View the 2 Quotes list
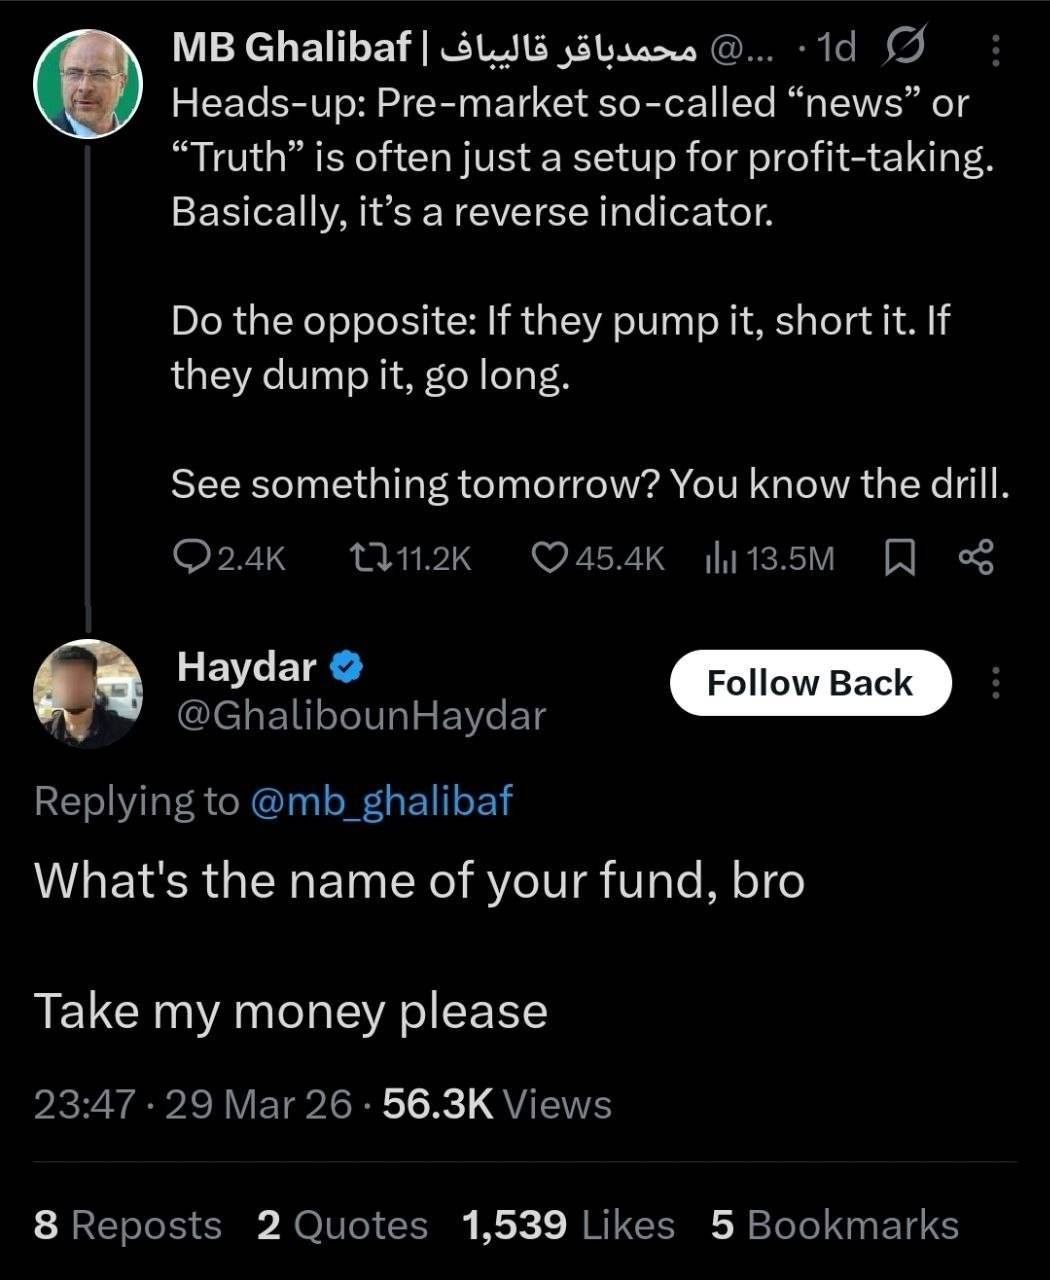The width and height of the screenshot is (1050, 1280). [x=342, y=1225]
